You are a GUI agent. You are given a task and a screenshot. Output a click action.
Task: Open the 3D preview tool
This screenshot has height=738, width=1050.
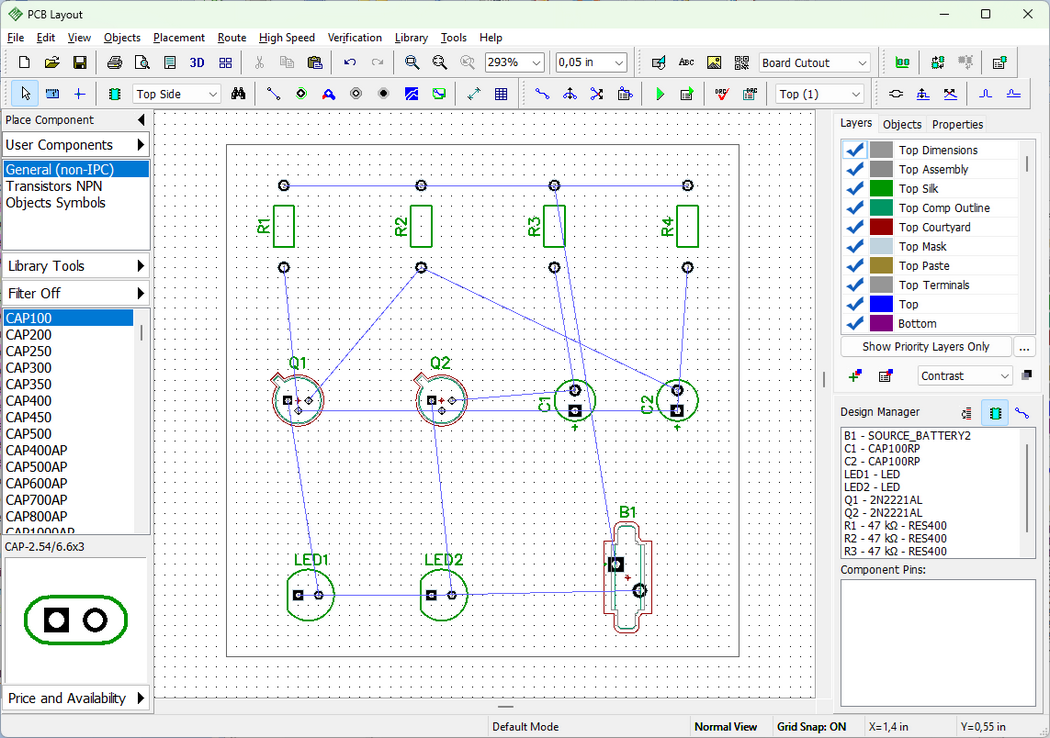tap(197, 62)
